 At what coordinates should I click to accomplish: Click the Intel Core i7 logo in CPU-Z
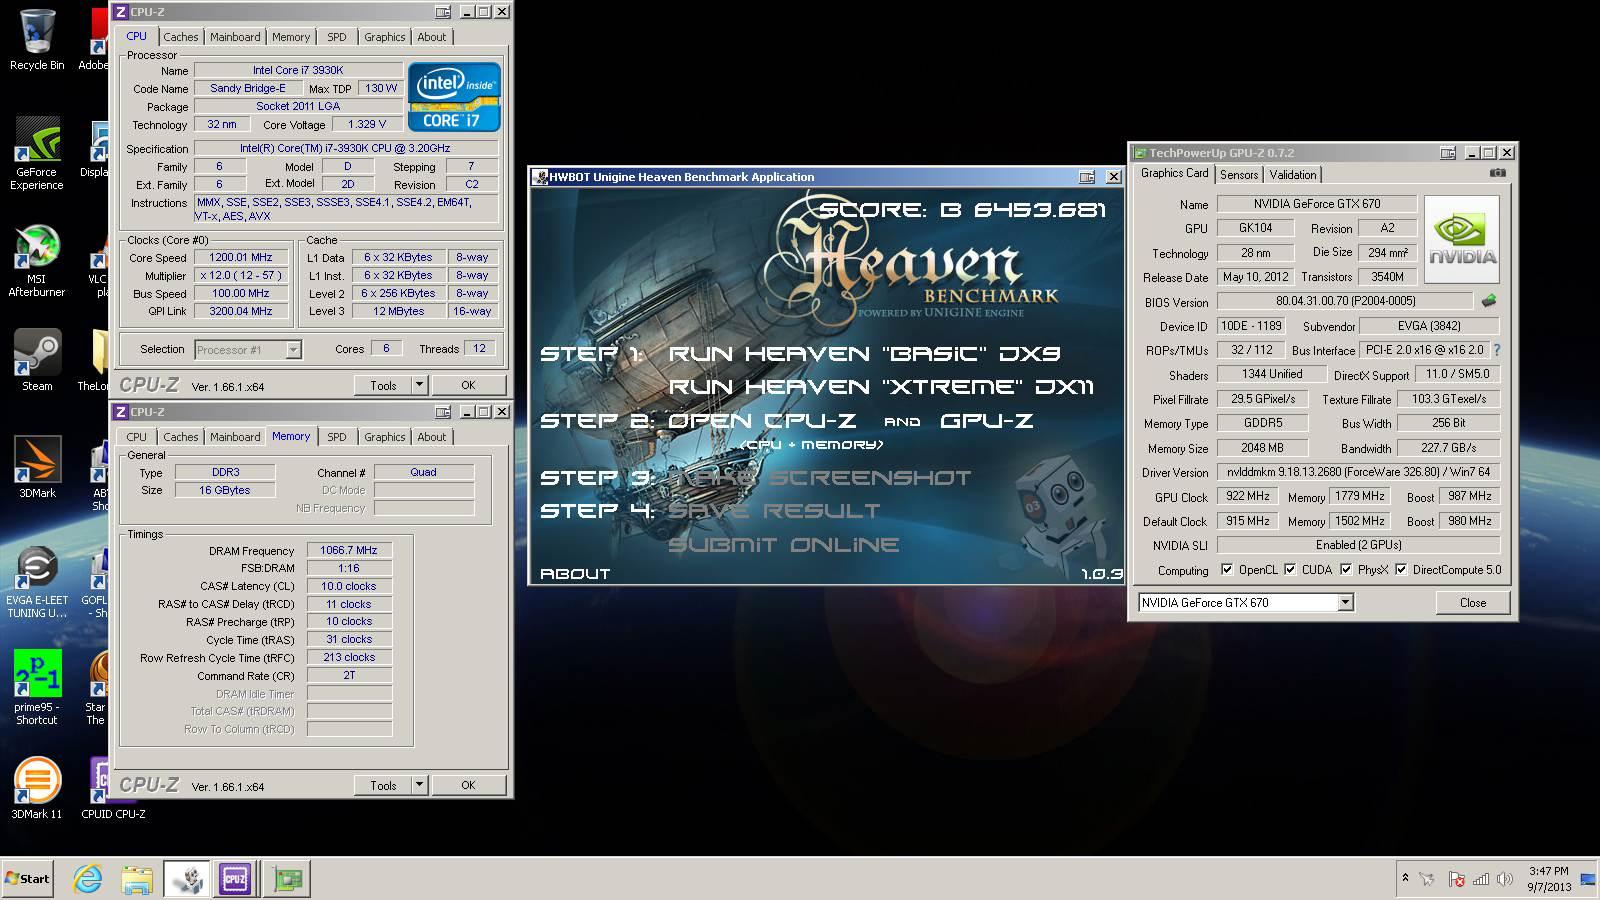[x=454, y=97]
